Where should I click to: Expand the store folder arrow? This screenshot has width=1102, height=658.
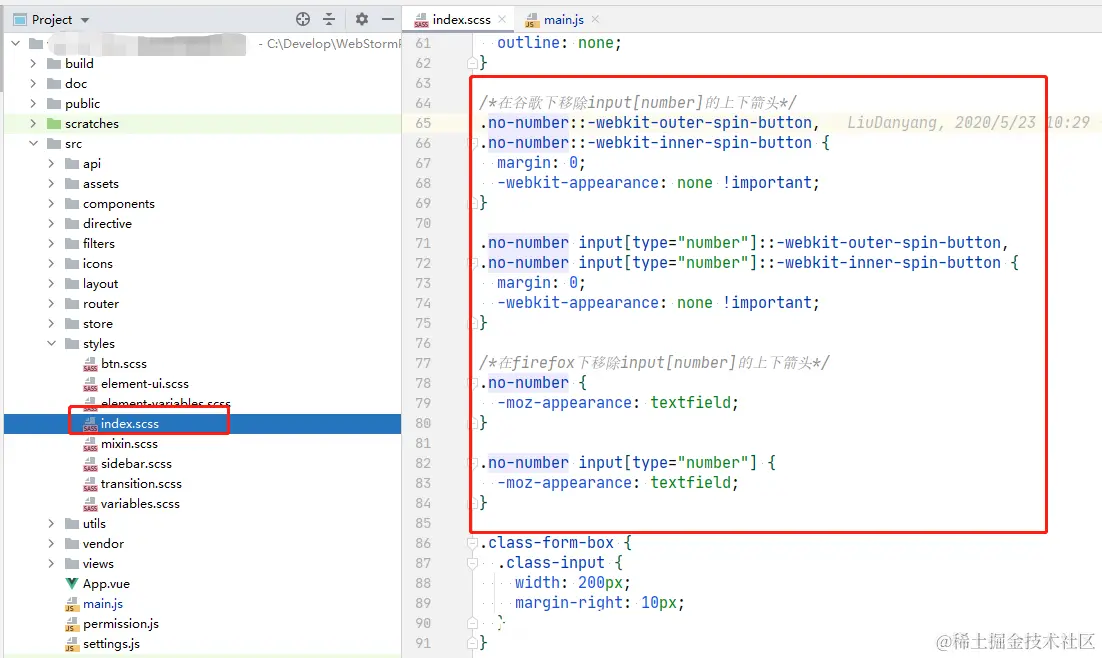pyautogui.click(x=51, y=324)
